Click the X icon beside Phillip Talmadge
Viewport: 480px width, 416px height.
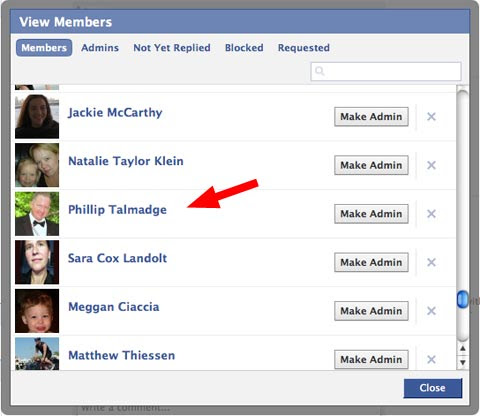[431, 214]
